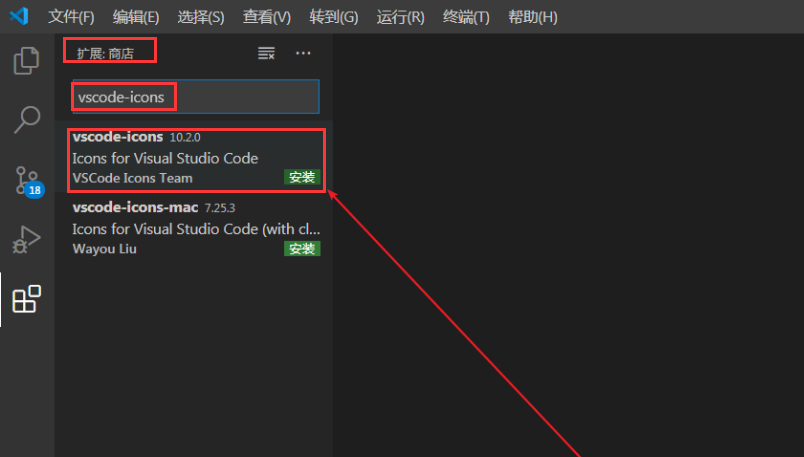Select the Extensions activity bar icon
Screen dimensions: 804x457
tap(26, 299)
